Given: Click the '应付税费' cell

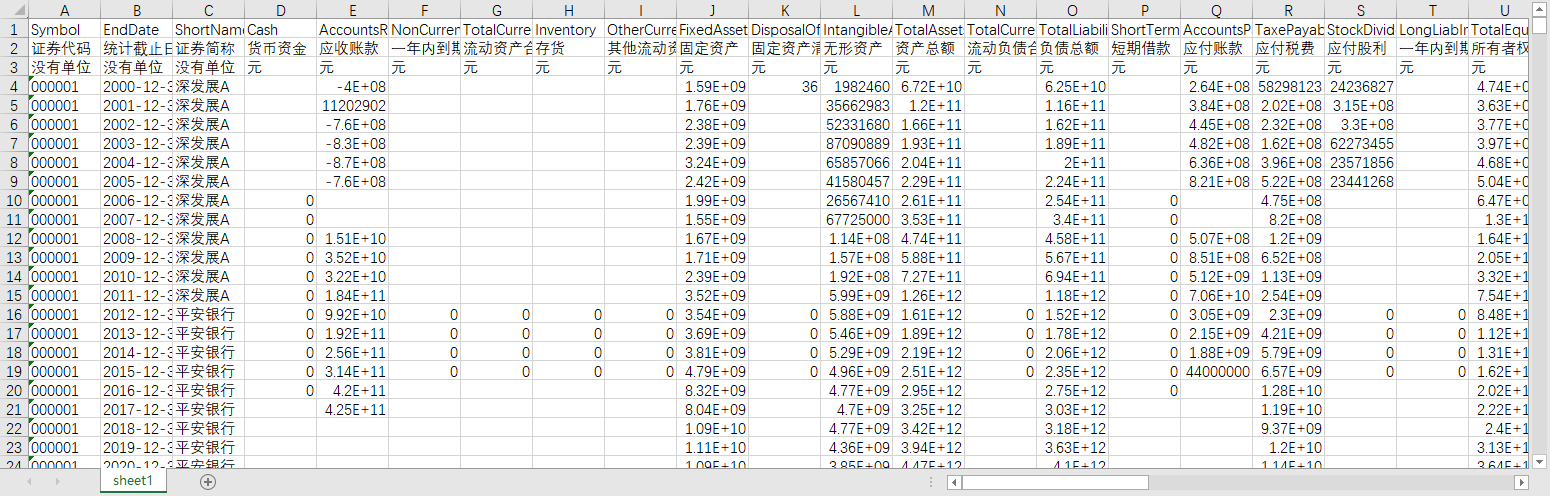Looking at the screenshot, I should point(1288,49).
